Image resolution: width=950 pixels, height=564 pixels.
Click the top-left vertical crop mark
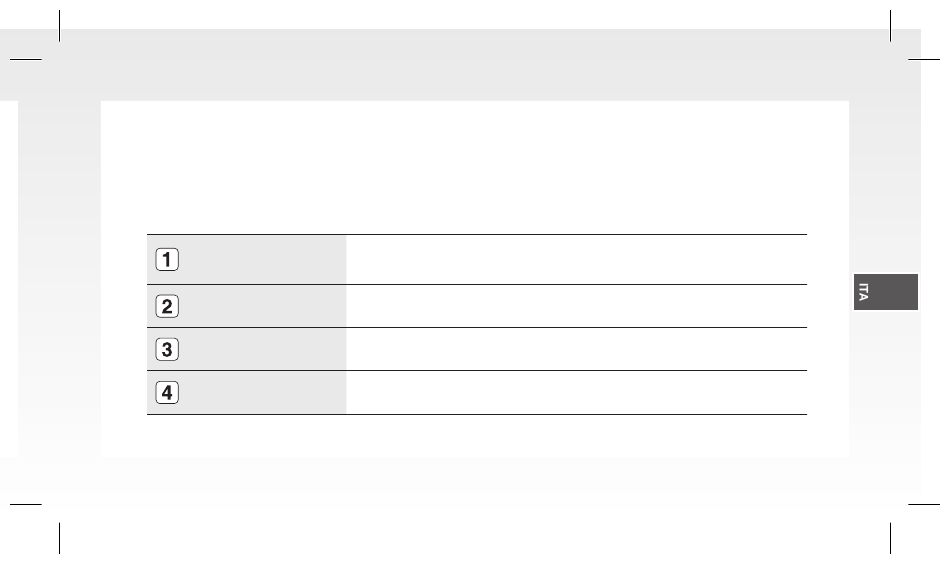[59, 25]
